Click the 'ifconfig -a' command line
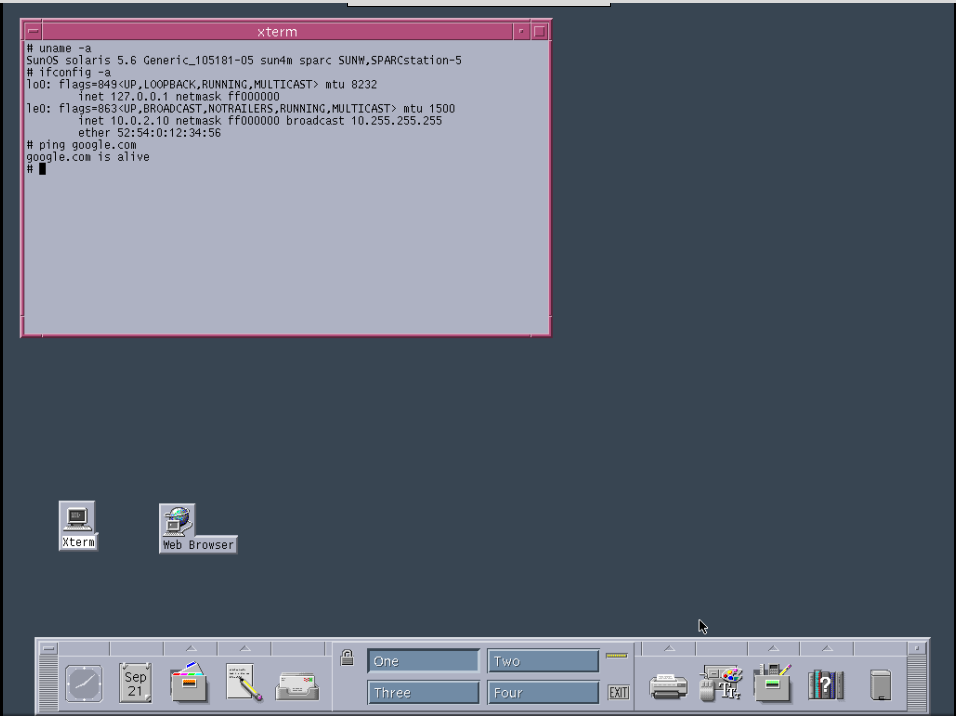The height and width of the screenshot is (716, 956). point(68,73)
